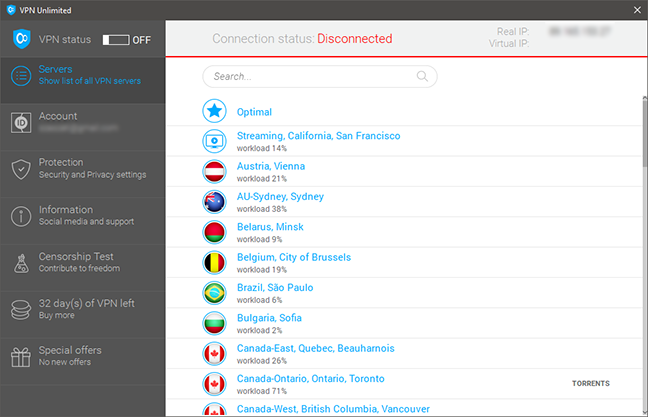Viewport: 648px width, 417px height.
Task: Click the title bar VPN Unlimited app icon
Action: [x=11, y=10]
